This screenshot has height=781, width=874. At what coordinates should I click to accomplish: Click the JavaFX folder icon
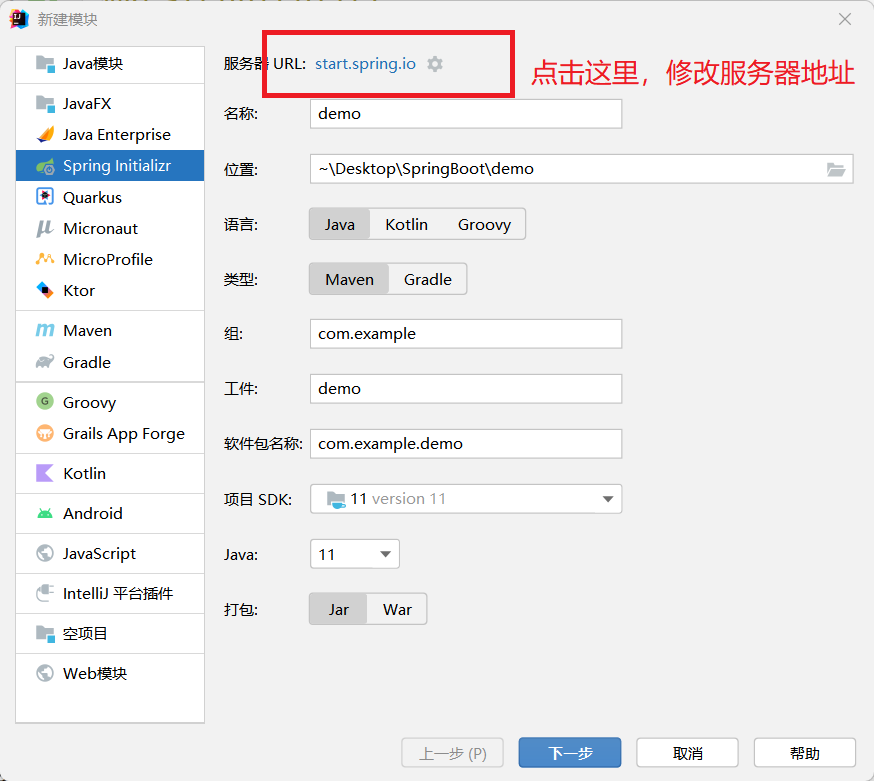(45, 104)
